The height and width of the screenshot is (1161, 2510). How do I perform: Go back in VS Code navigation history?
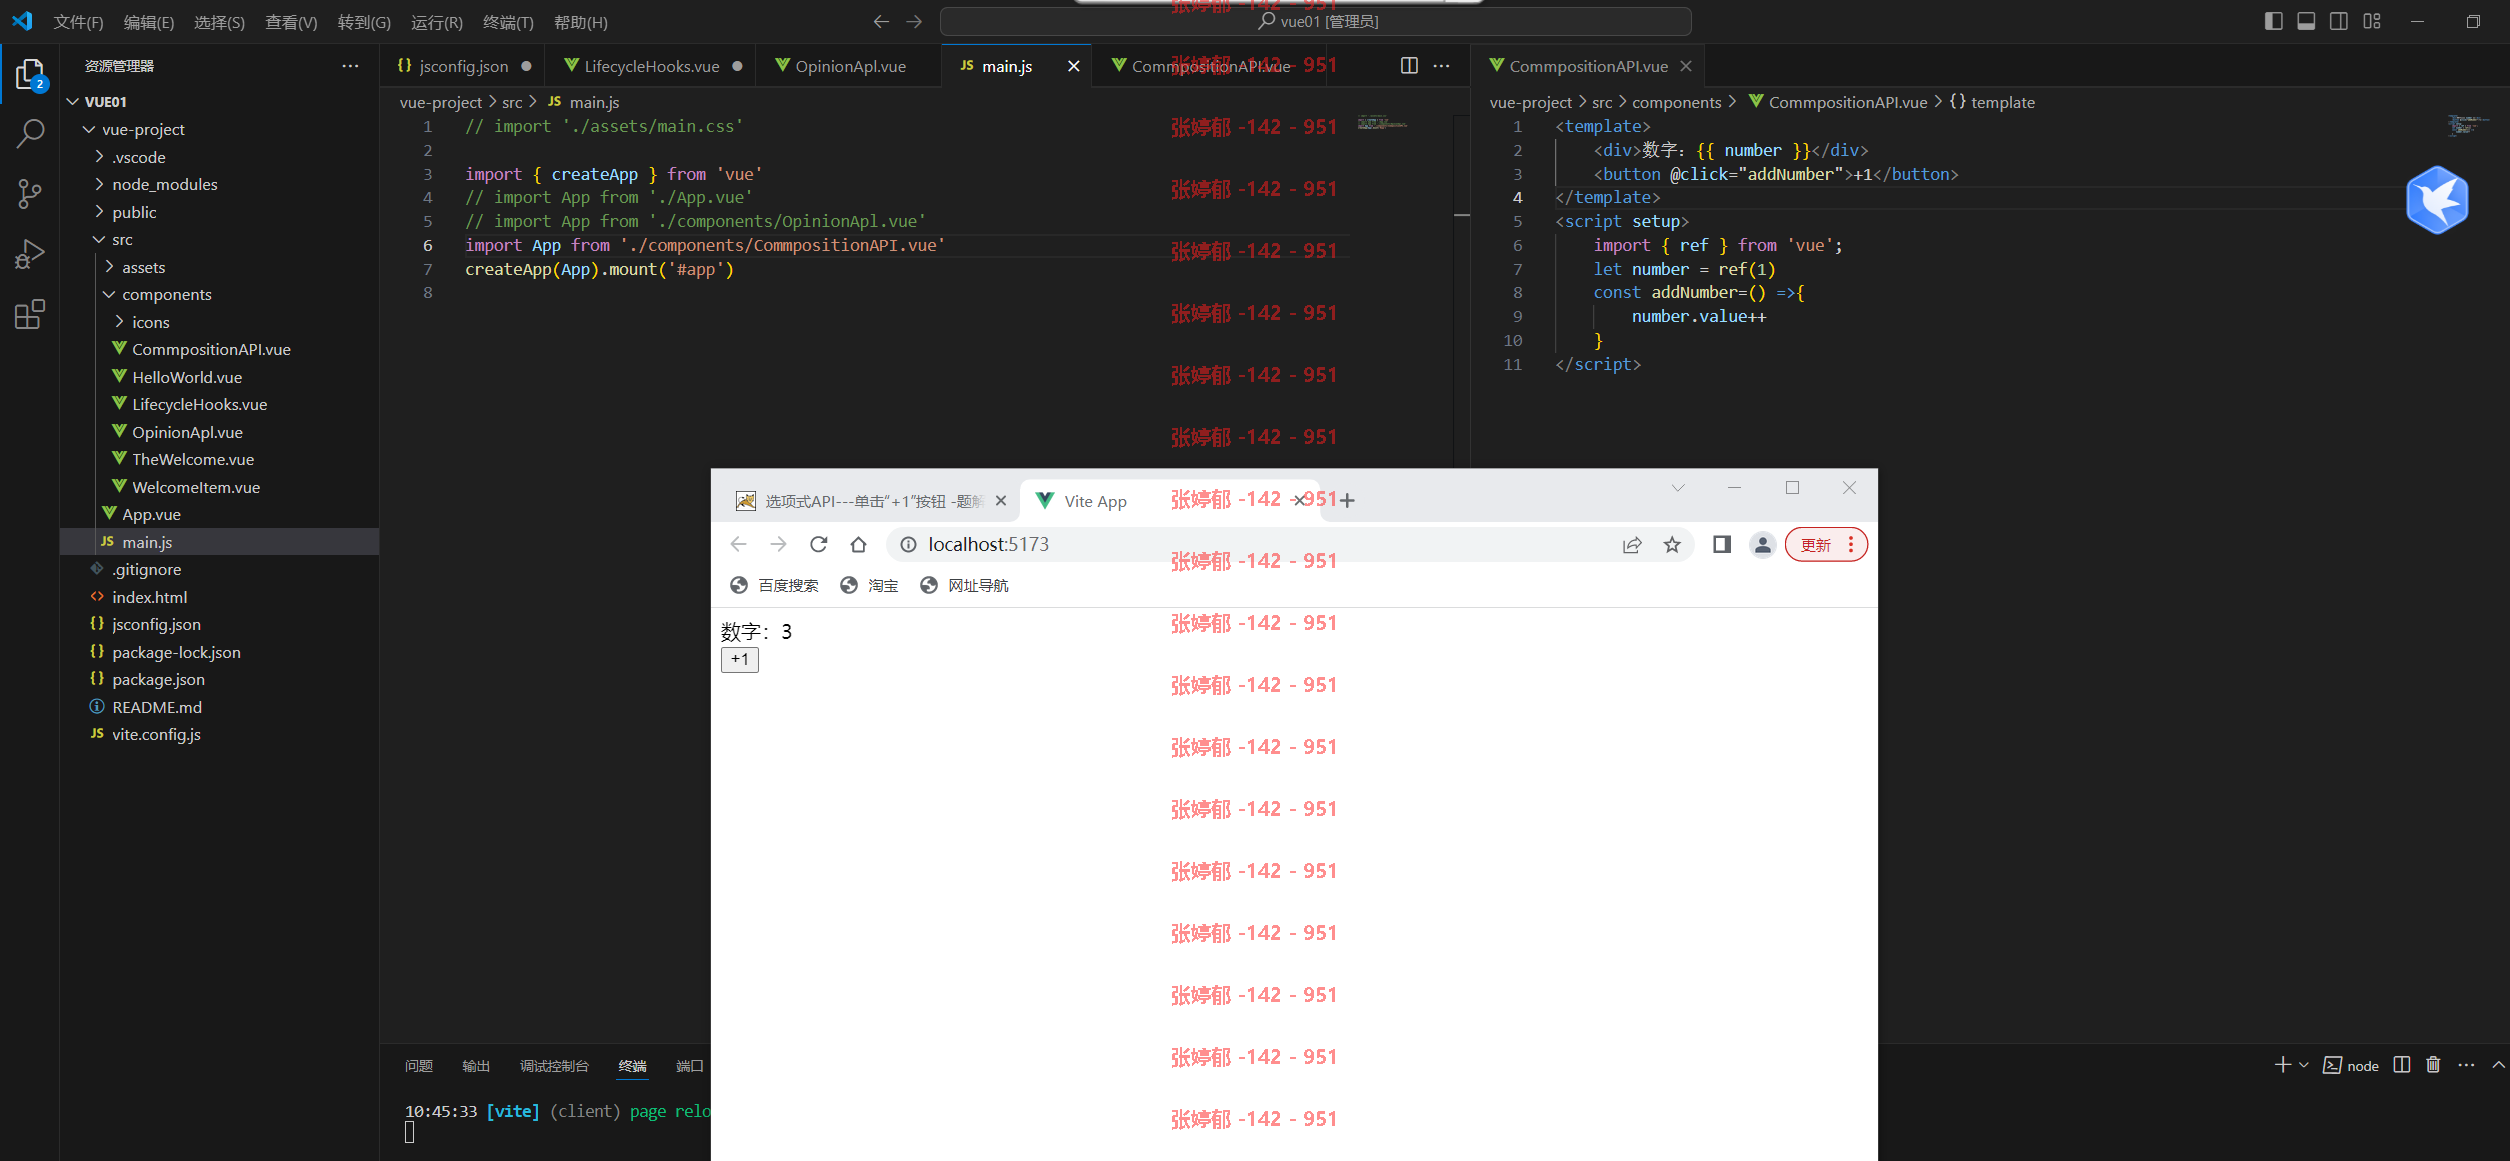tap(881, 21)
